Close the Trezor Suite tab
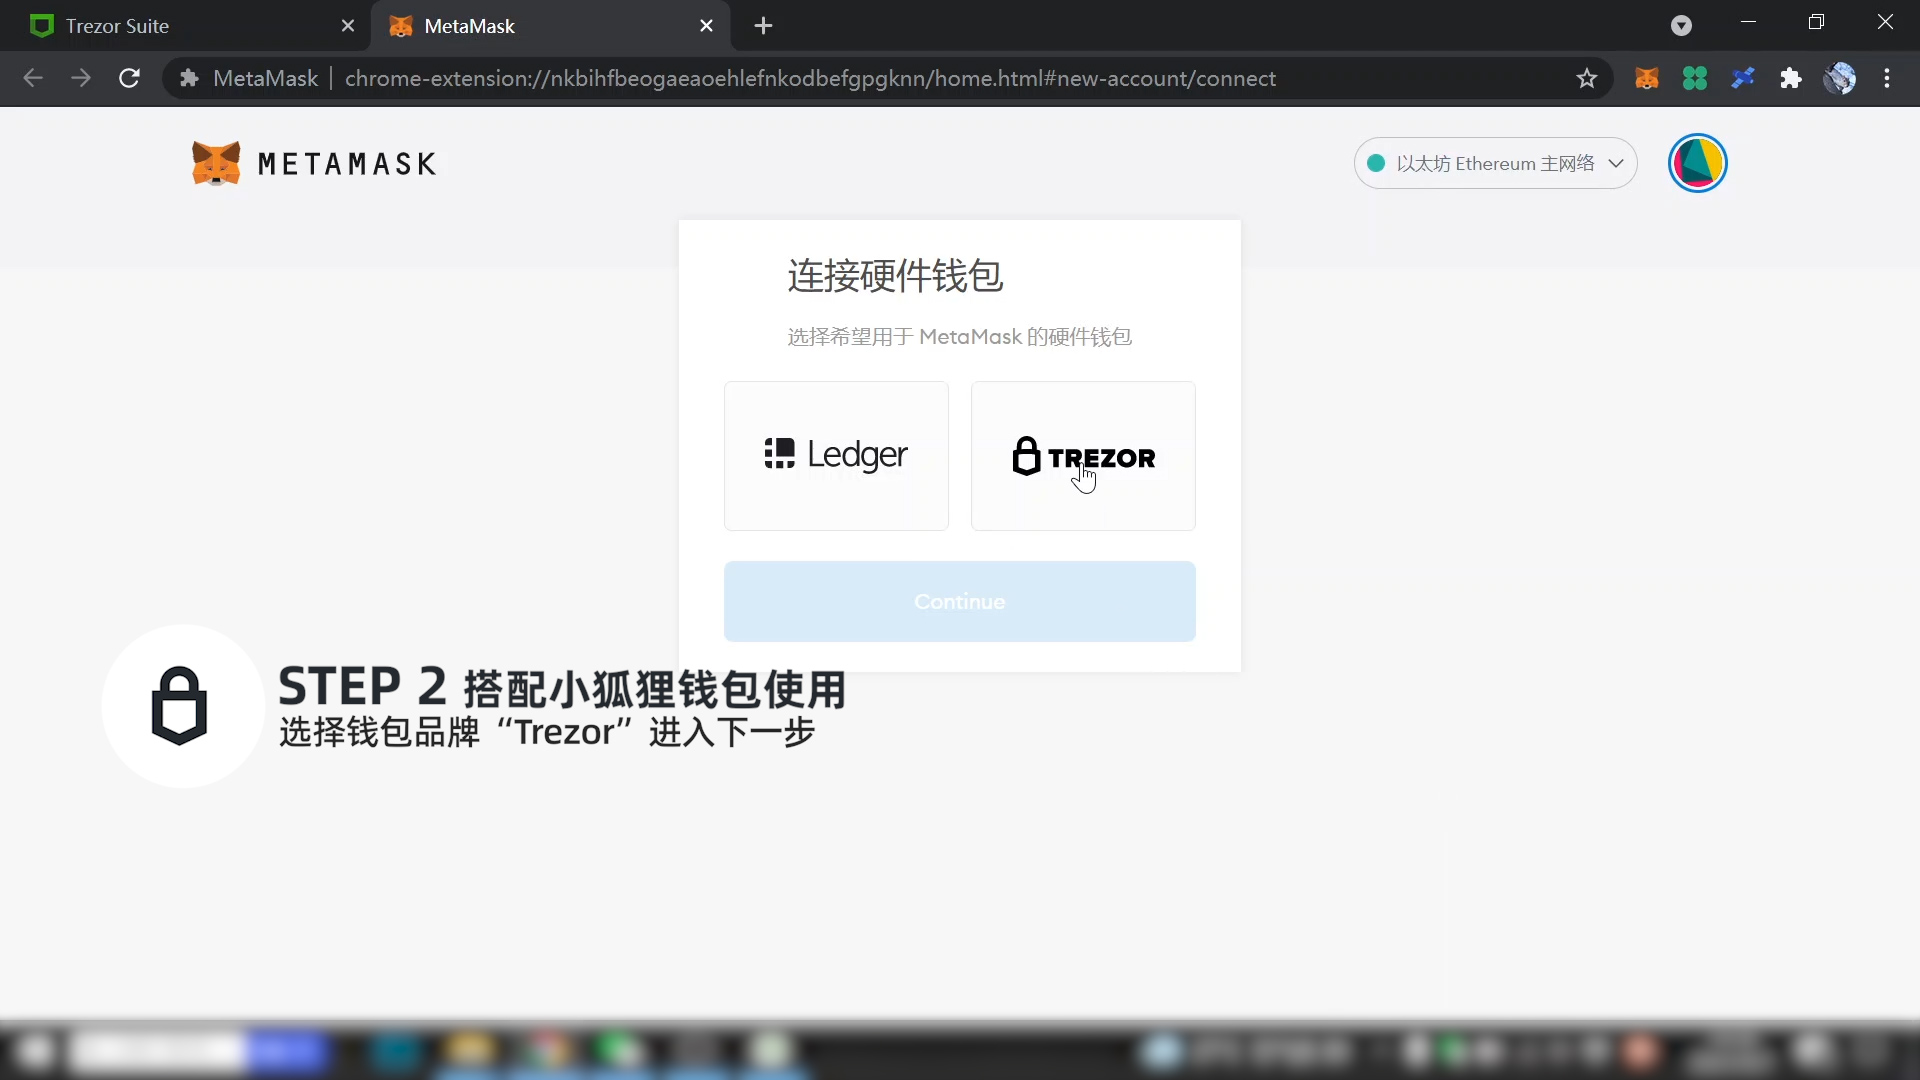The height and width of the screenshot is (1080, 1920). [348, 26]
